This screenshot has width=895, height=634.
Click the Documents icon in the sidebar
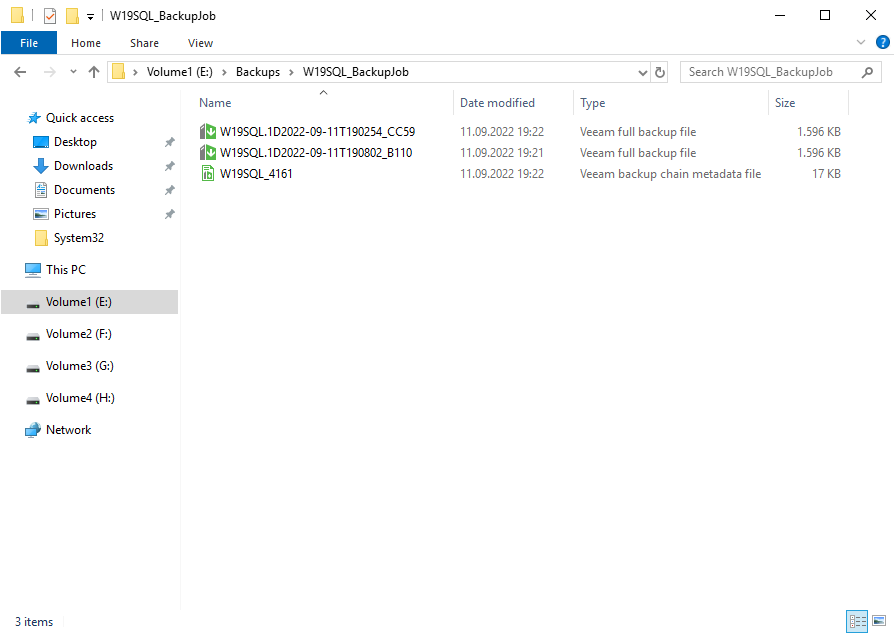(x=41, y=190)
